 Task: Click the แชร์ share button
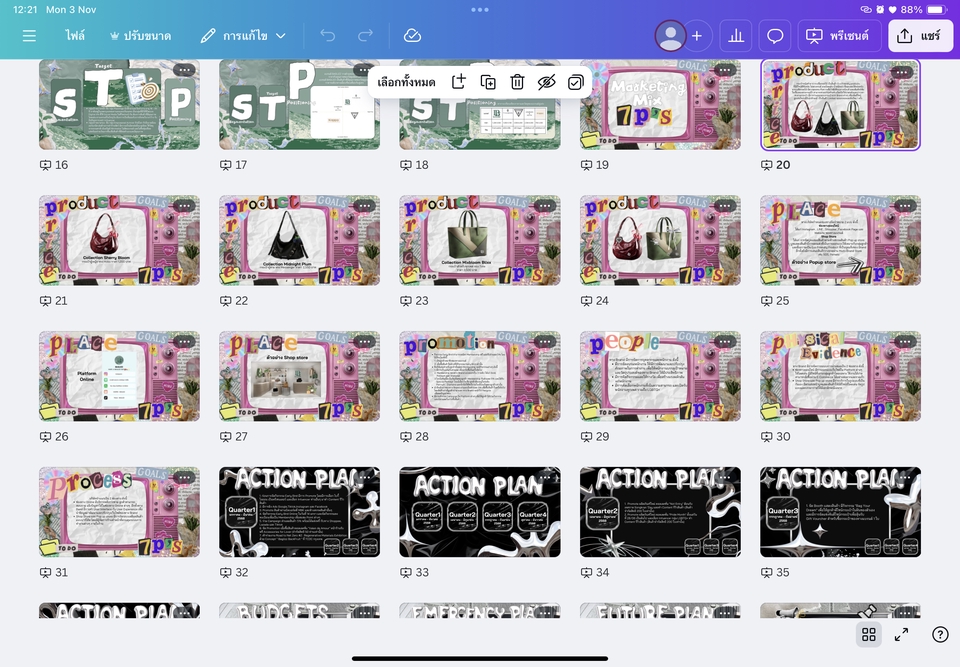(920, 36)
